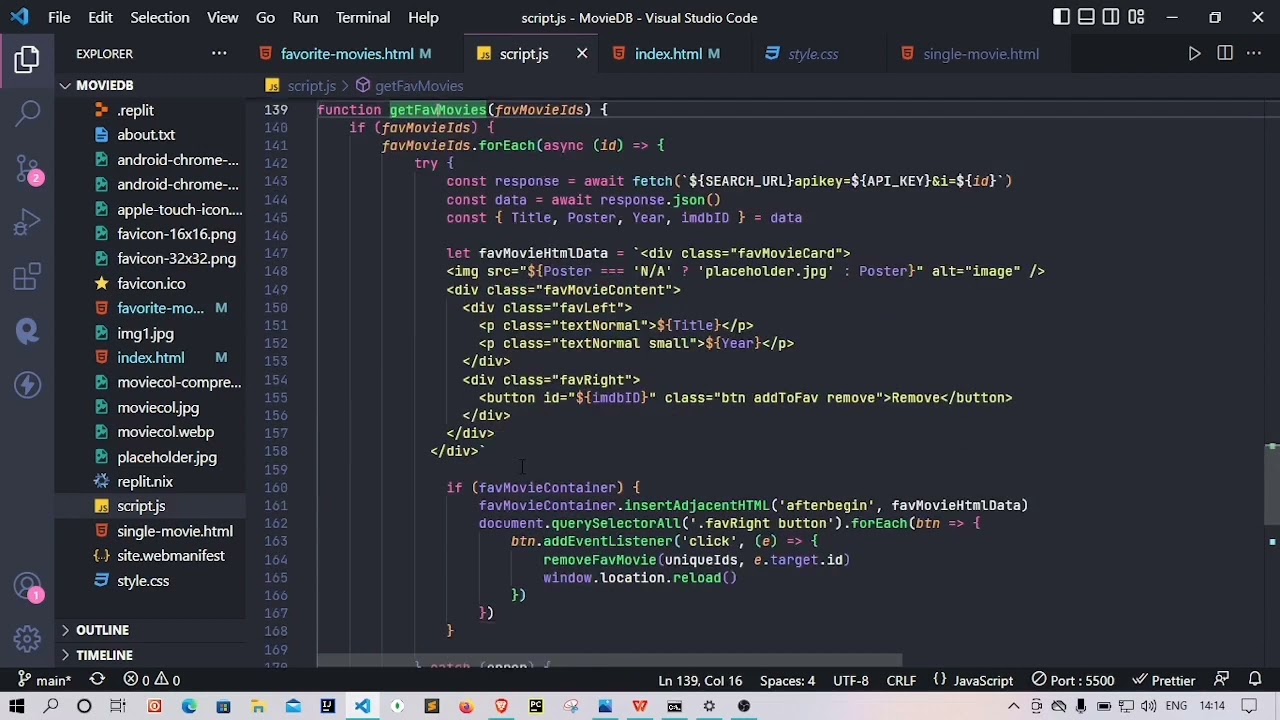Split the editor to the right
Image resolution: width=1280 pixels, height=720 pixels.
[1225, 54]
